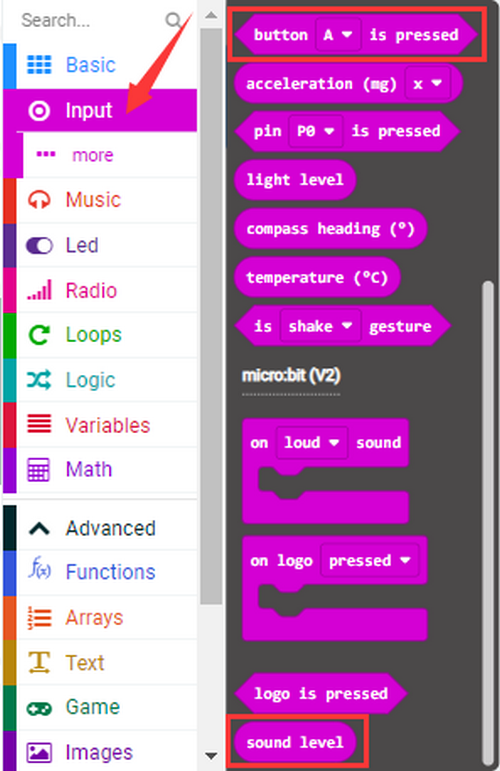This screenshot has height=771, width=500.
Task: Select the Music headphones icon
Action: click(39, 200)
